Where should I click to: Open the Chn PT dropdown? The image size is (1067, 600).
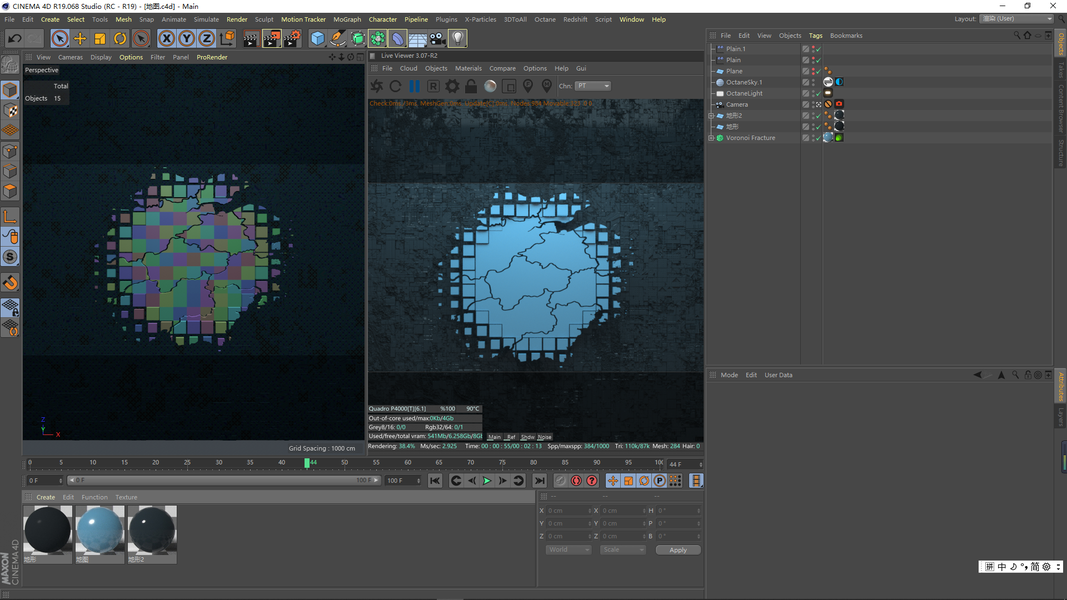point(593,86)
